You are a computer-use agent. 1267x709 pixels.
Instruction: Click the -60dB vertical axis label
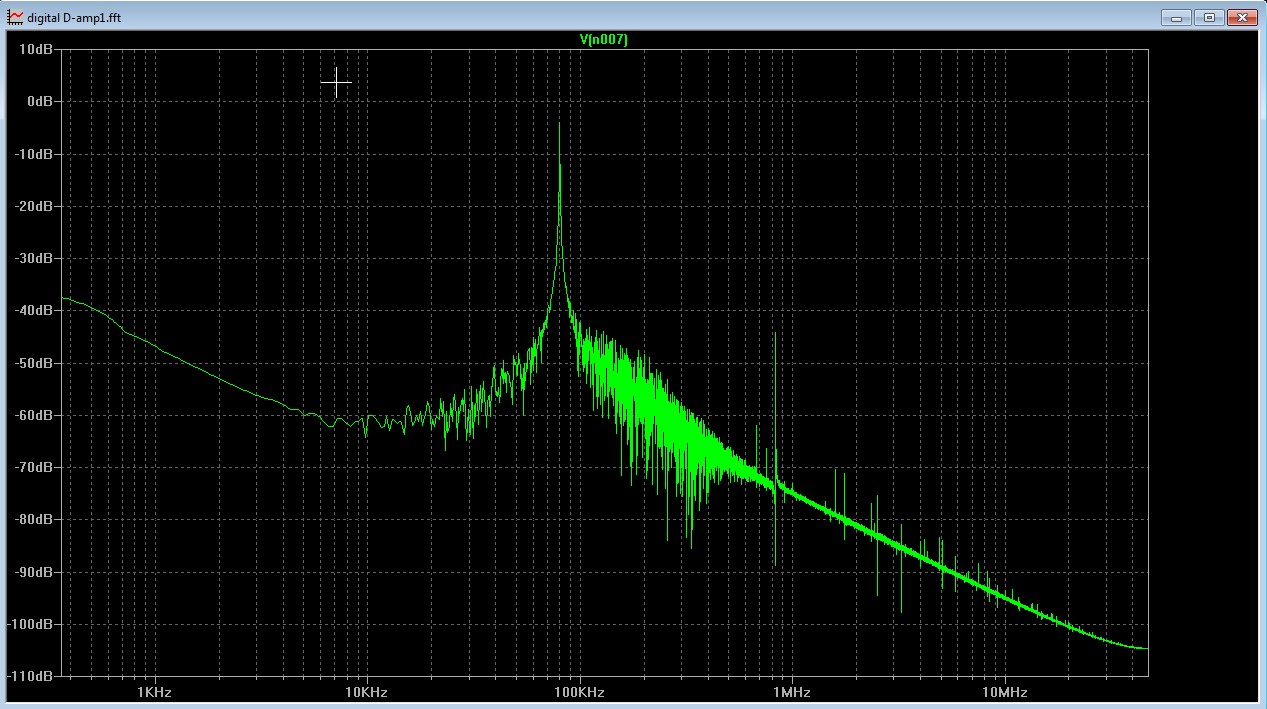33,415
